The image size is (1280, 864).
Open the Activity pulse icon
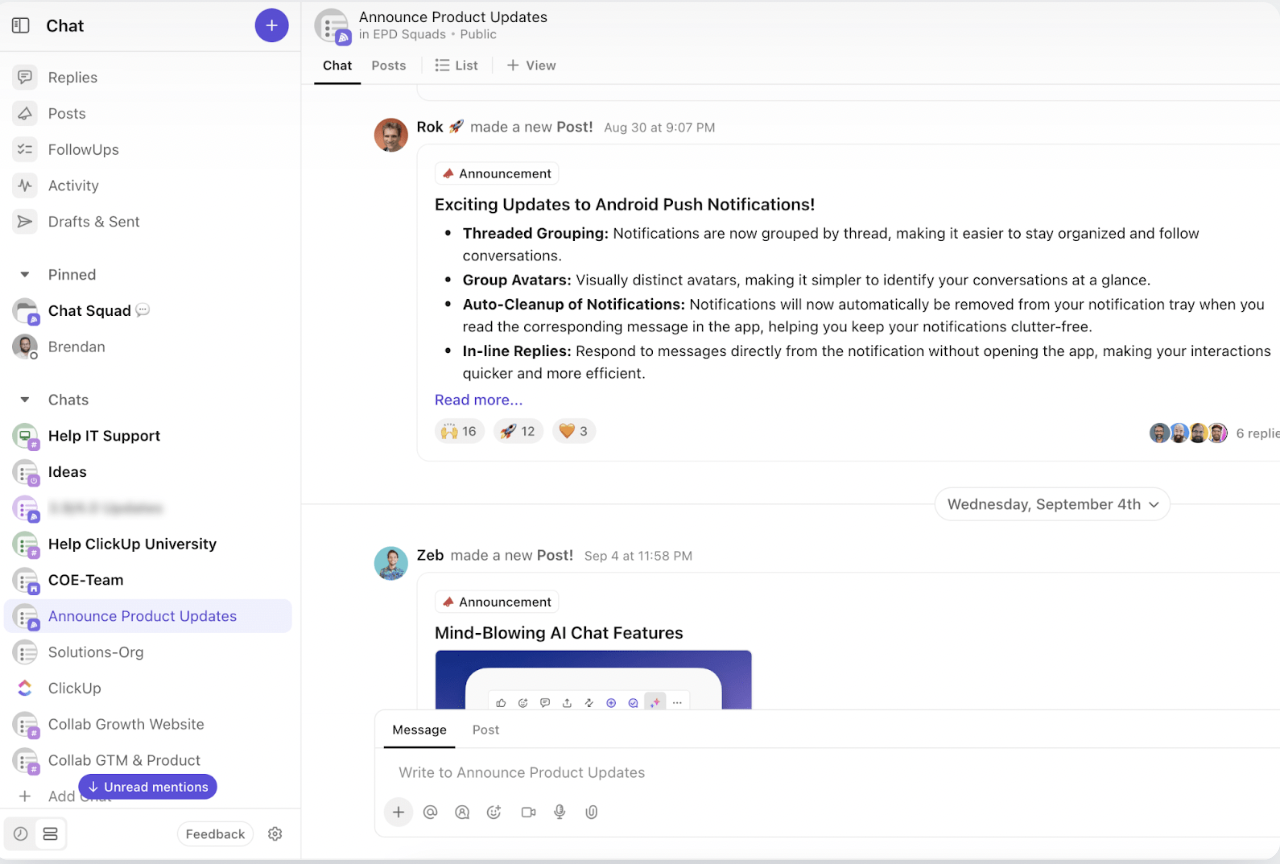pyautogui.click(x=25, y=185)
